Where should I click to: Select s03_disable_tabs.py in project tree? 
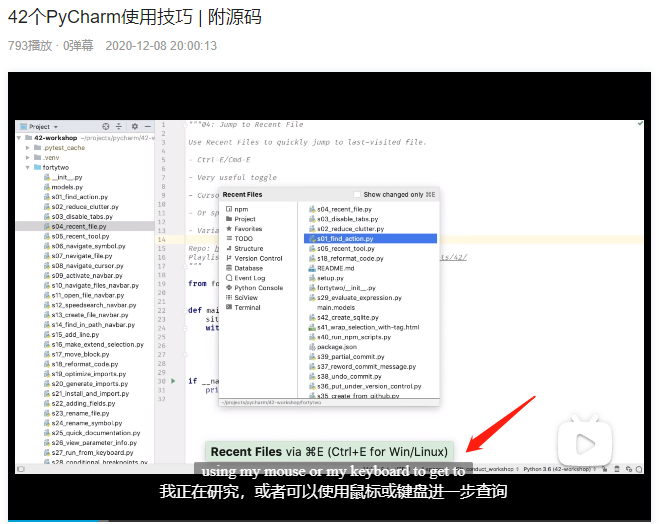tap(78, 216)
